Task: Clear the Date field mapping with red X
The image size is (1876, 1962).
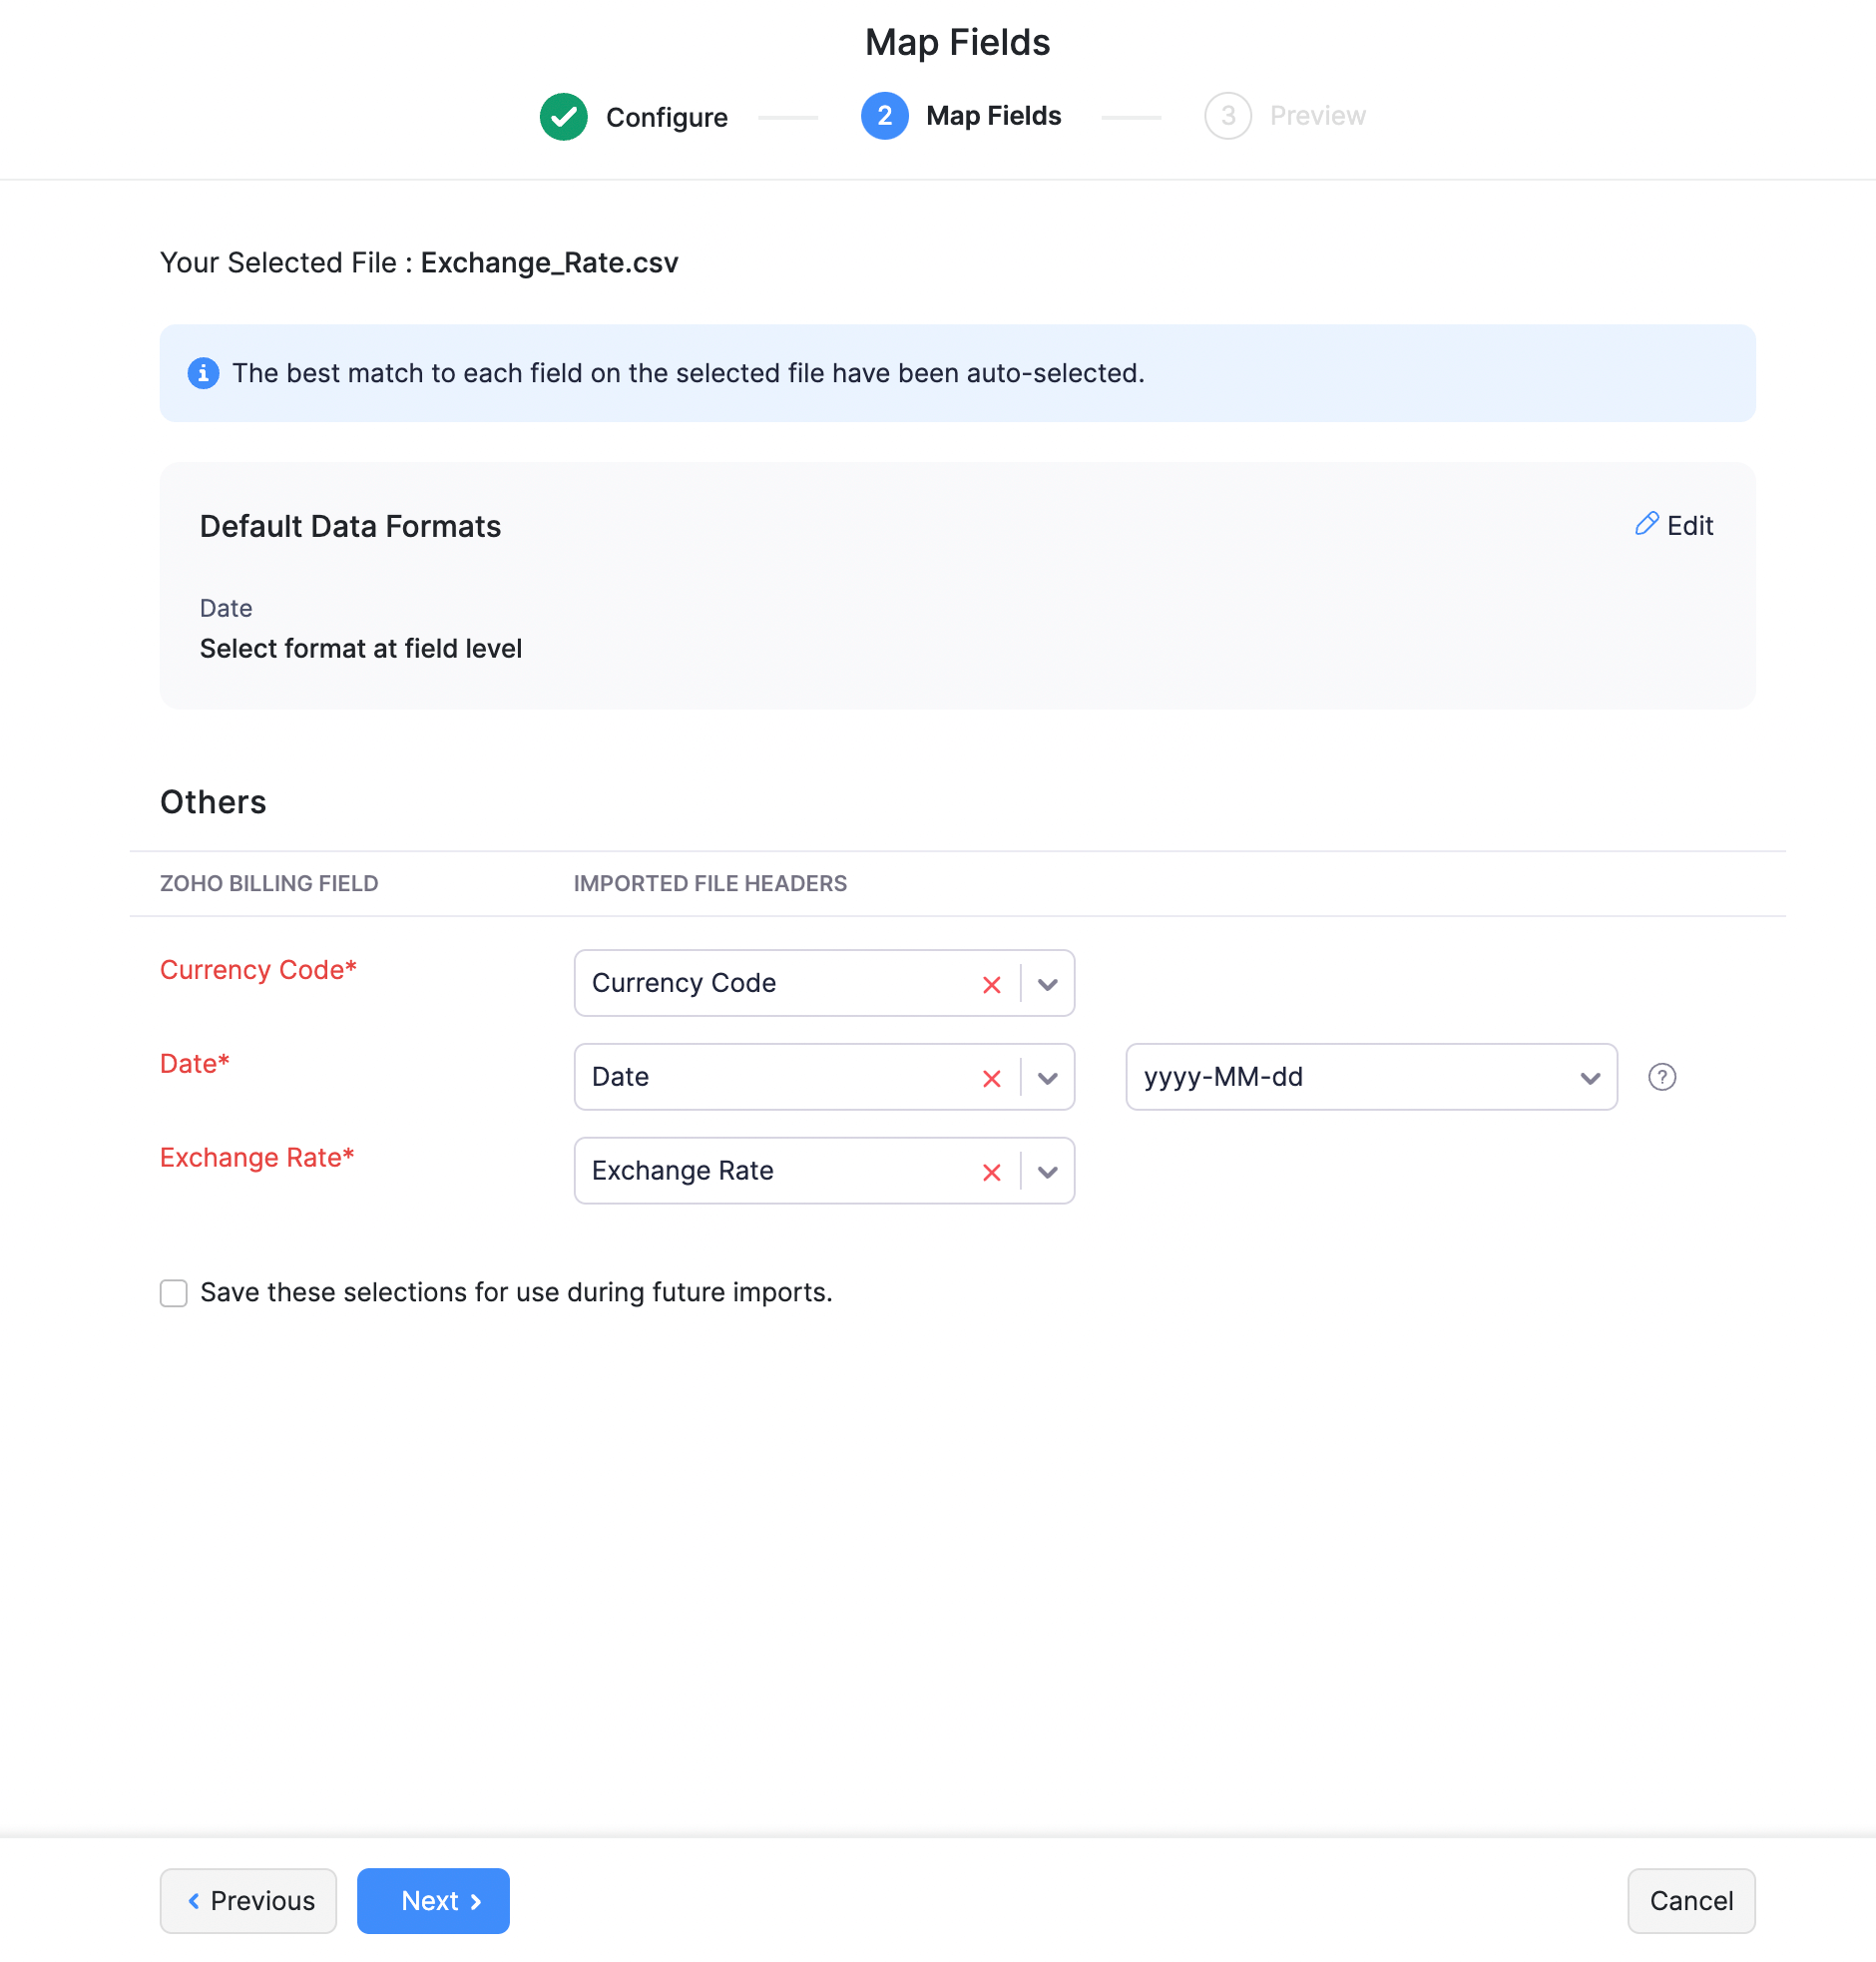Action: (991, 1078)
